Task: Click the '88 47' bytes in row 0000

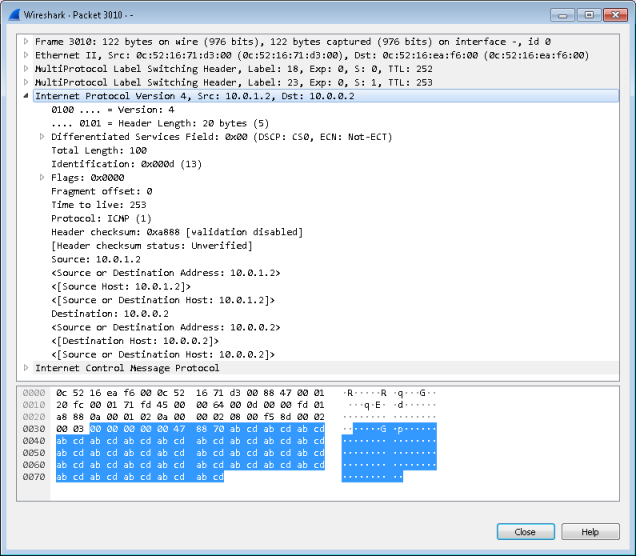Action: (x=277, y=393)
